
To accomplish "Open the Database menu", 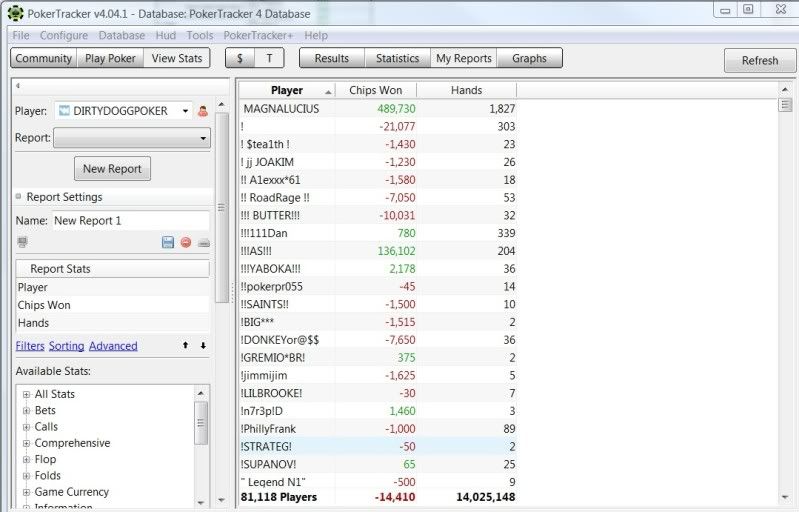I will [x=122, y=35].
